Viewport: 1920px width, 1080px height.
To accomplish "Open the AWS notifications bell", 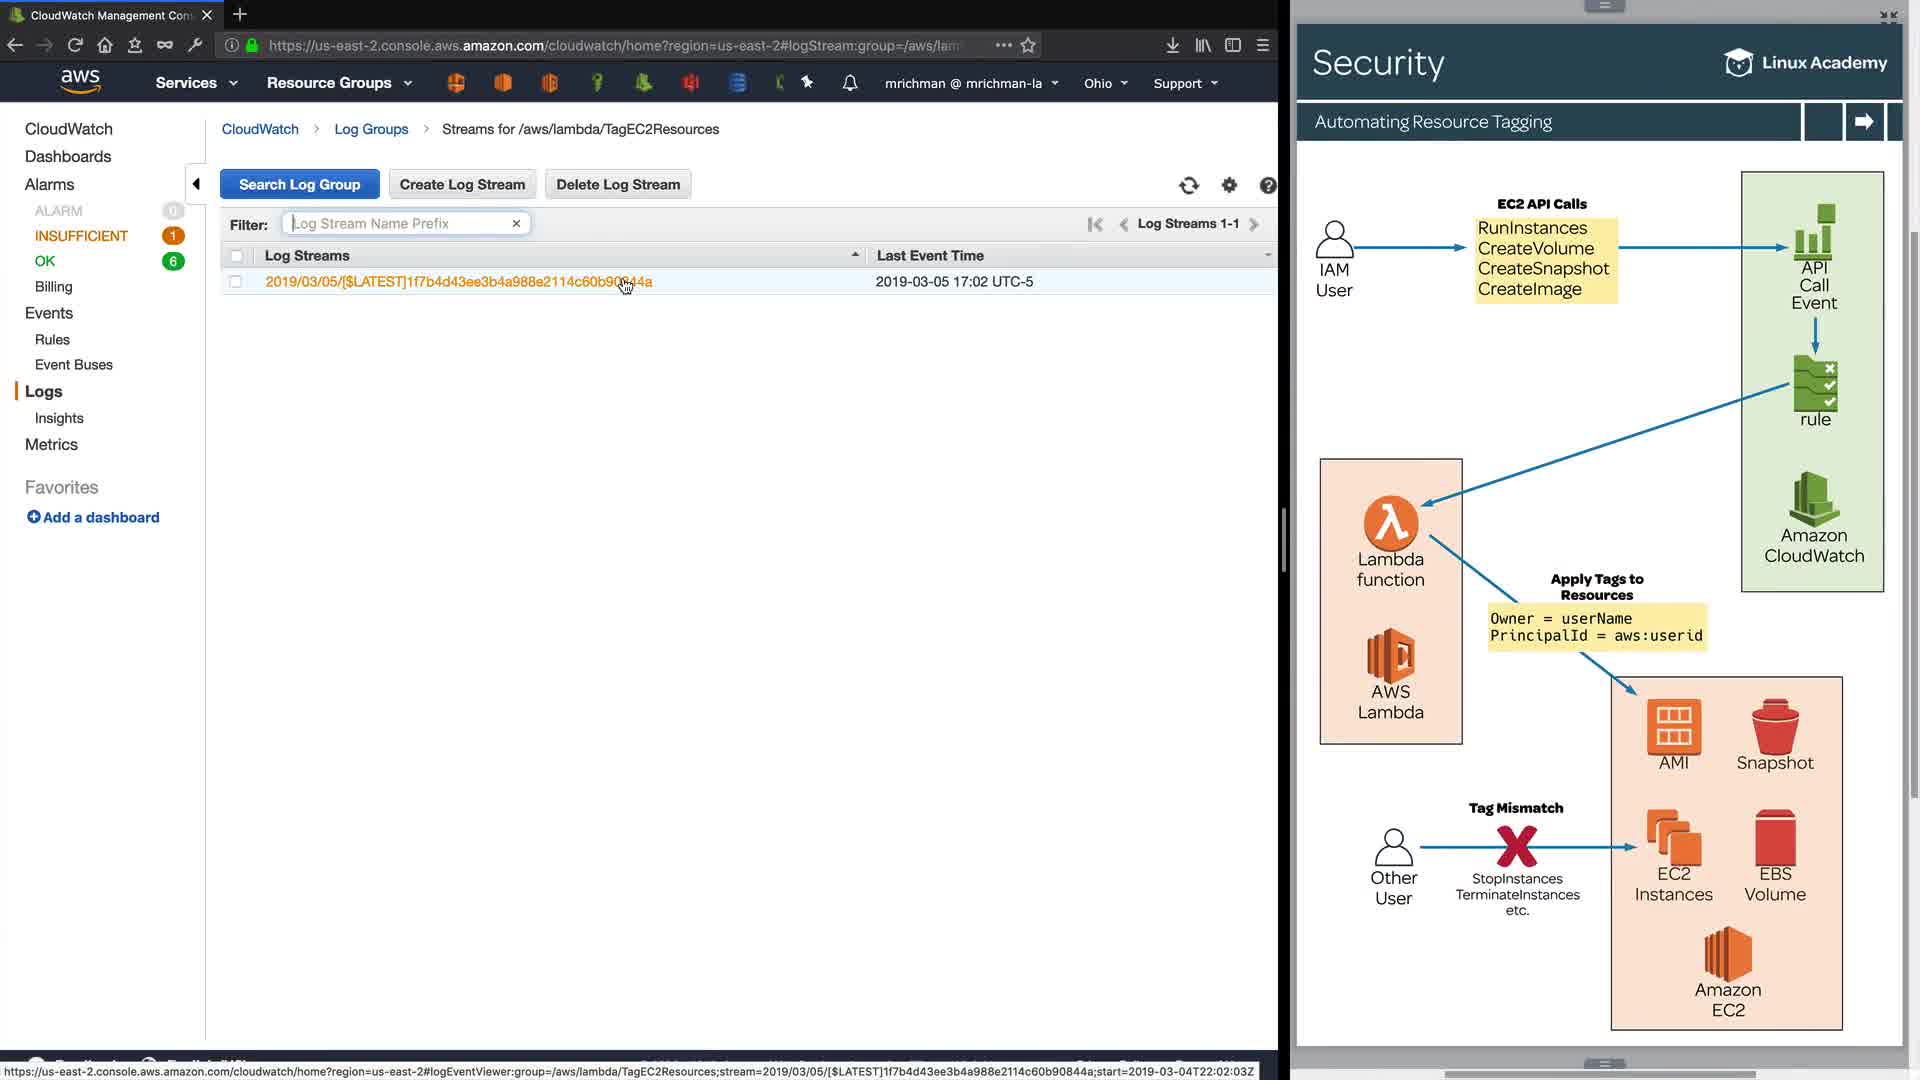I will click(x=849, y=83).
